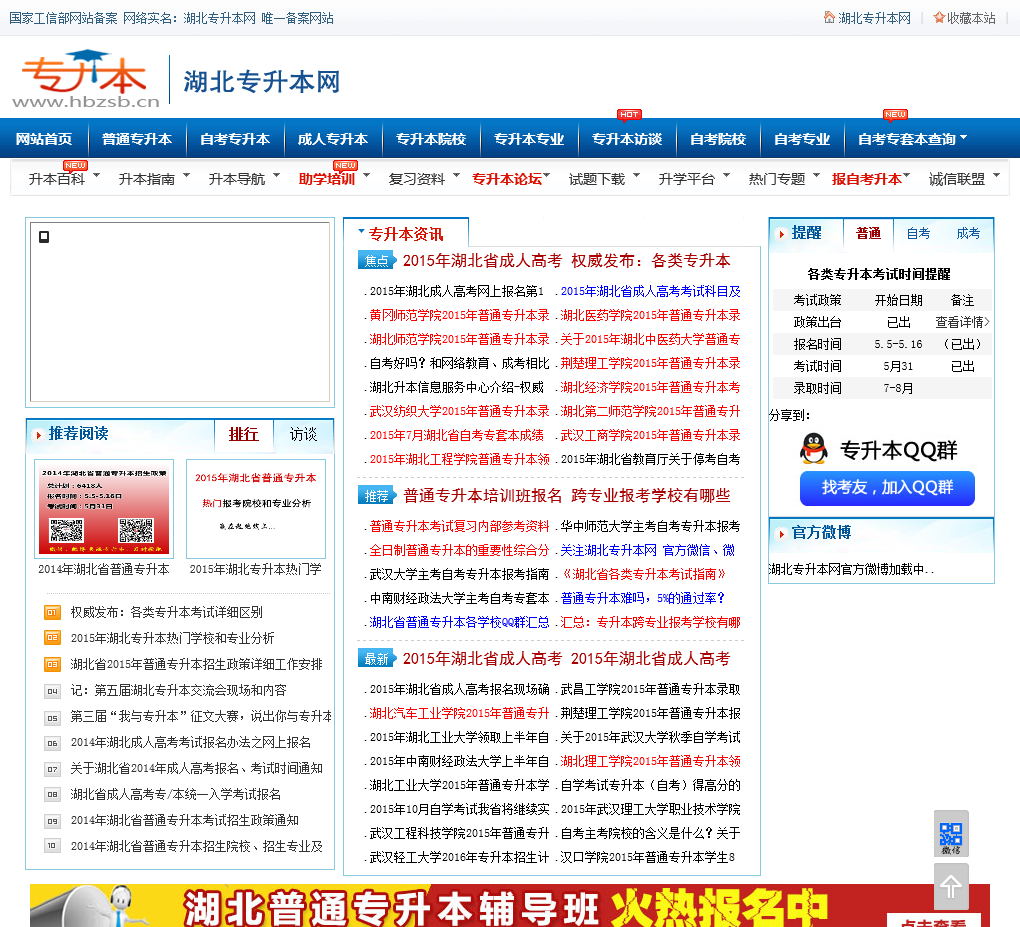Click the 最新 tag icon
Screen dimensions: 1020x927
tap(377, 658)
